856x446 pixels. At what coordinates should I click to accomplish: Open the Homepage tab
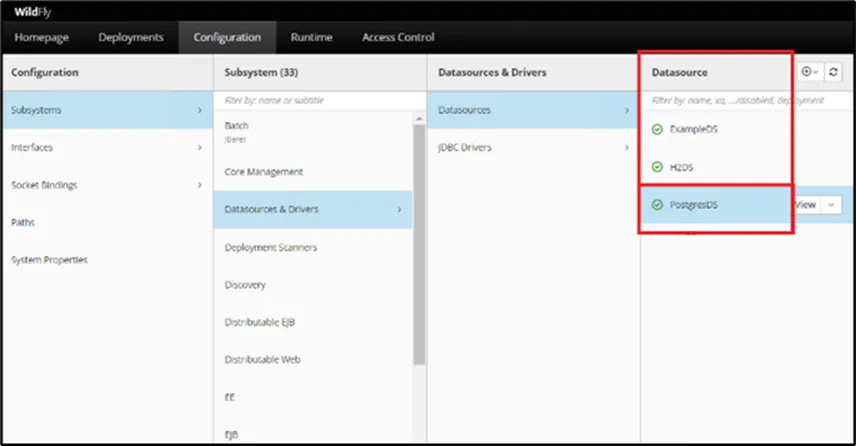[41, 38]
